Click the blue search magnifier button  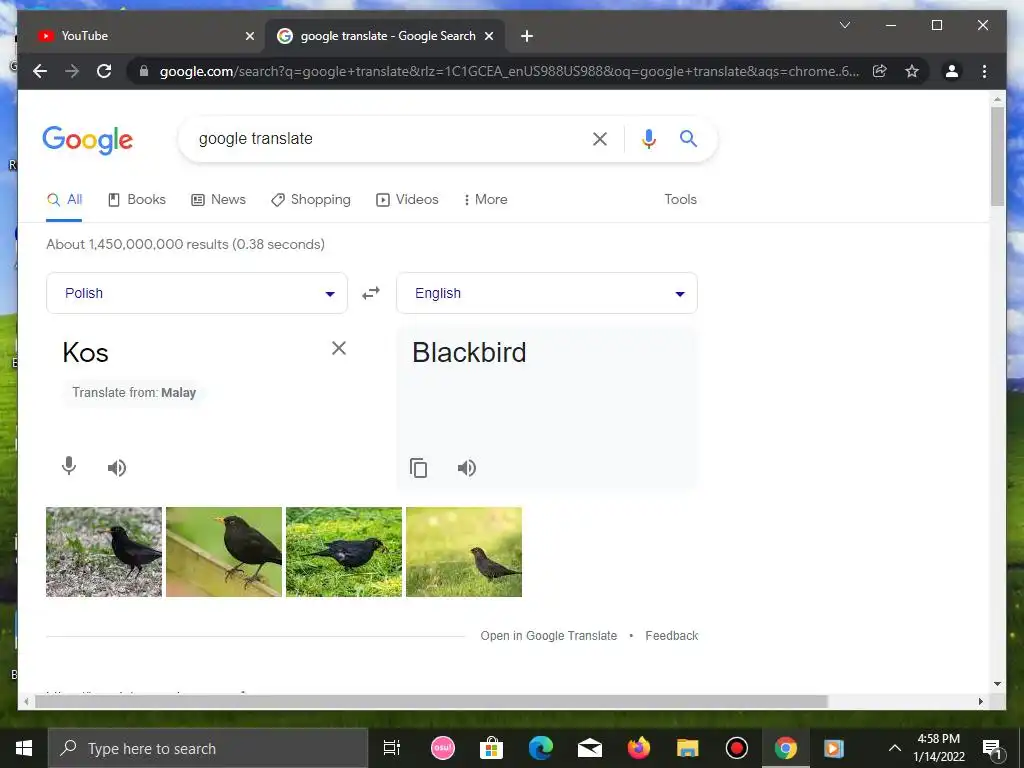(x=688, y=138)
